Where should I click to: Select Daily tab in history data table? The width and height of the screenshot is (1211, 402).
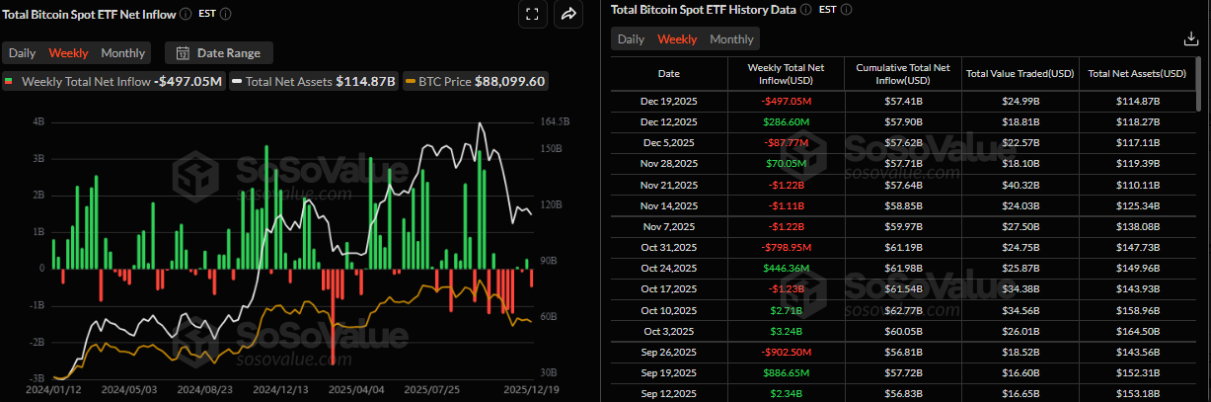click(631, 39)
